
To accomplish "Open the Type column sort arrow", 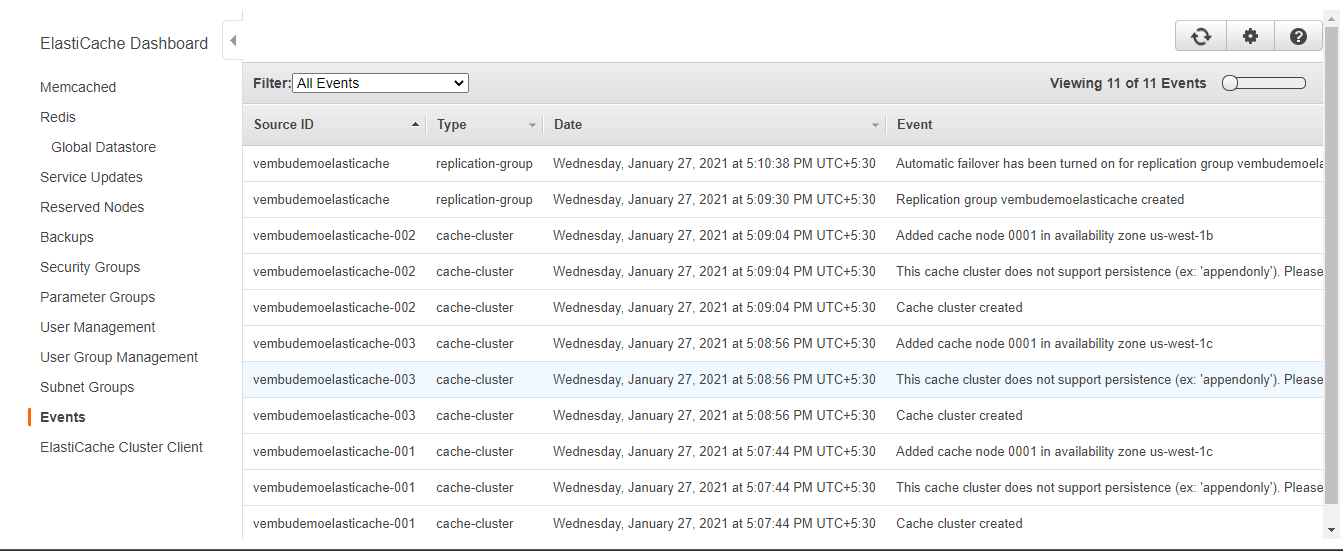I will pos(532,125).
